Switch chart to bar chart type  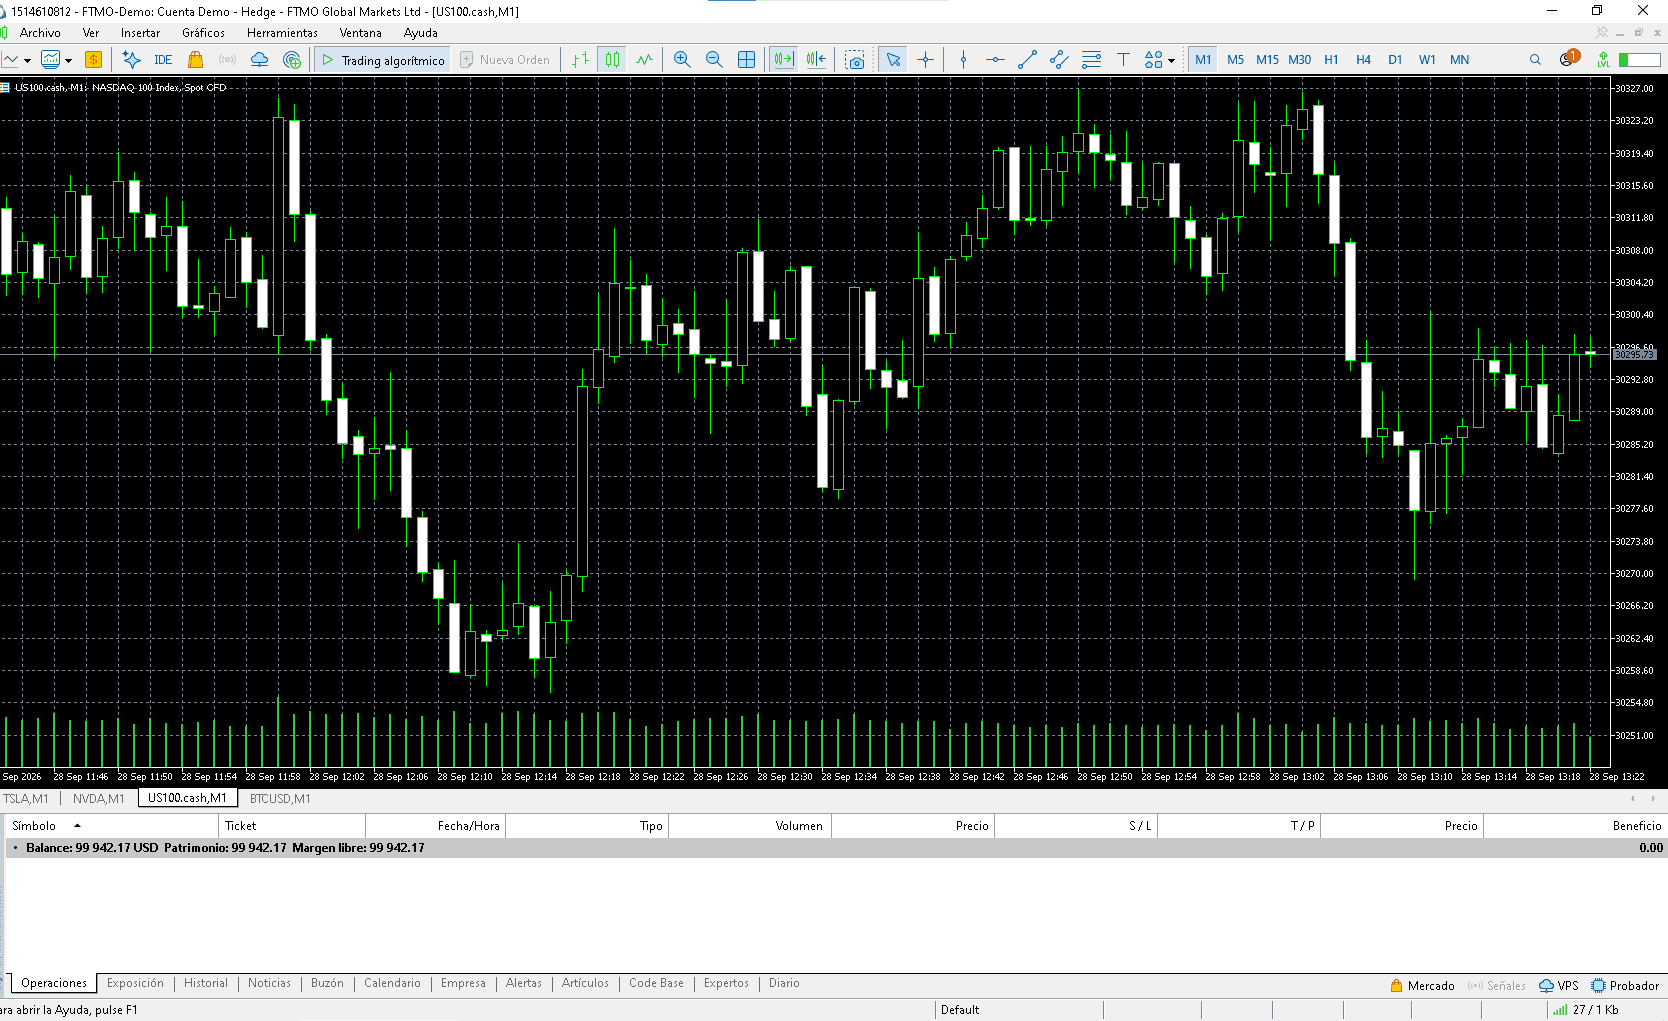pyautogui.click(x=580, y=60)
